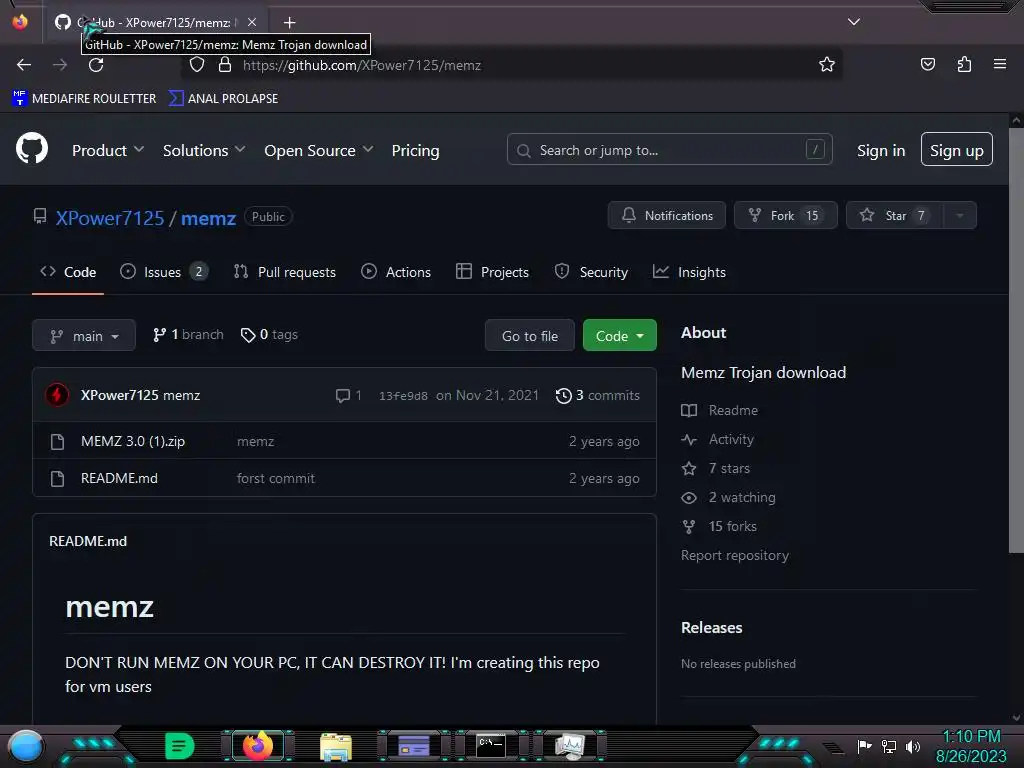Expand the Star lists dropdown arrow

click(960, 216)
